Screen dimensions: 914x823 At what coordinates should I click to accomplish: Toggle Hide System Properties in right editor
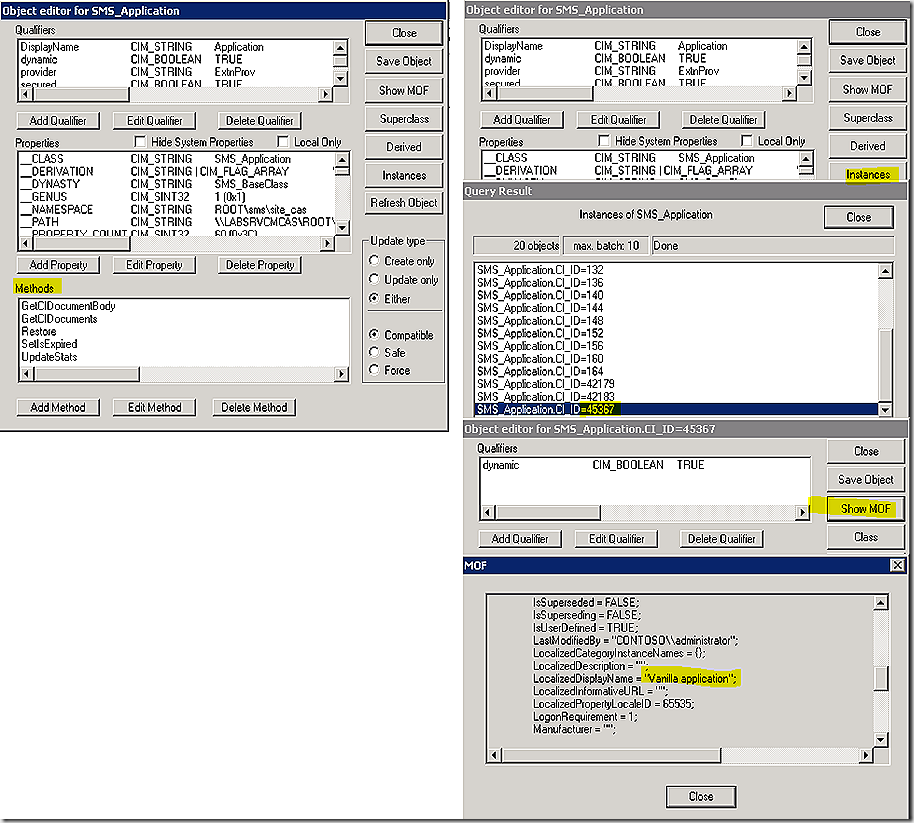604,140
